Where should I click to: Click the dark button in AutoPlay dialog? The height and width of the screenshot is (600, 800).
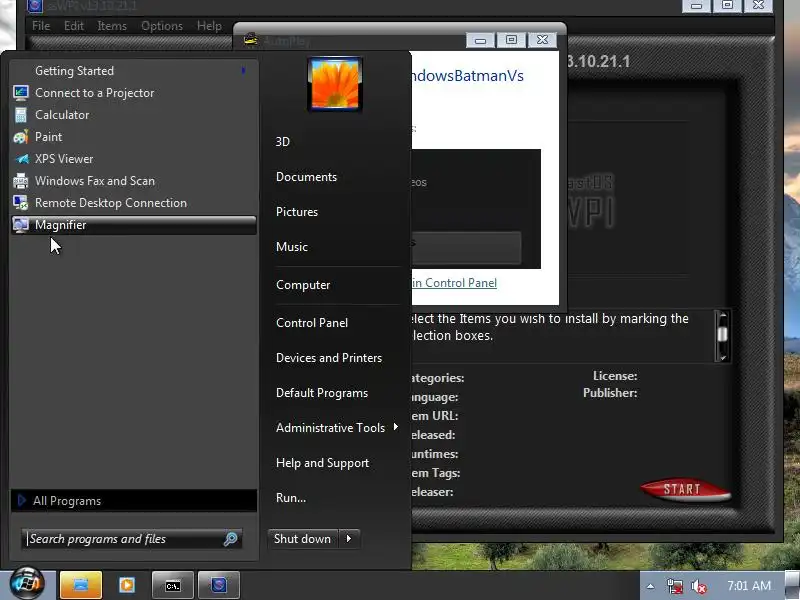466,247
